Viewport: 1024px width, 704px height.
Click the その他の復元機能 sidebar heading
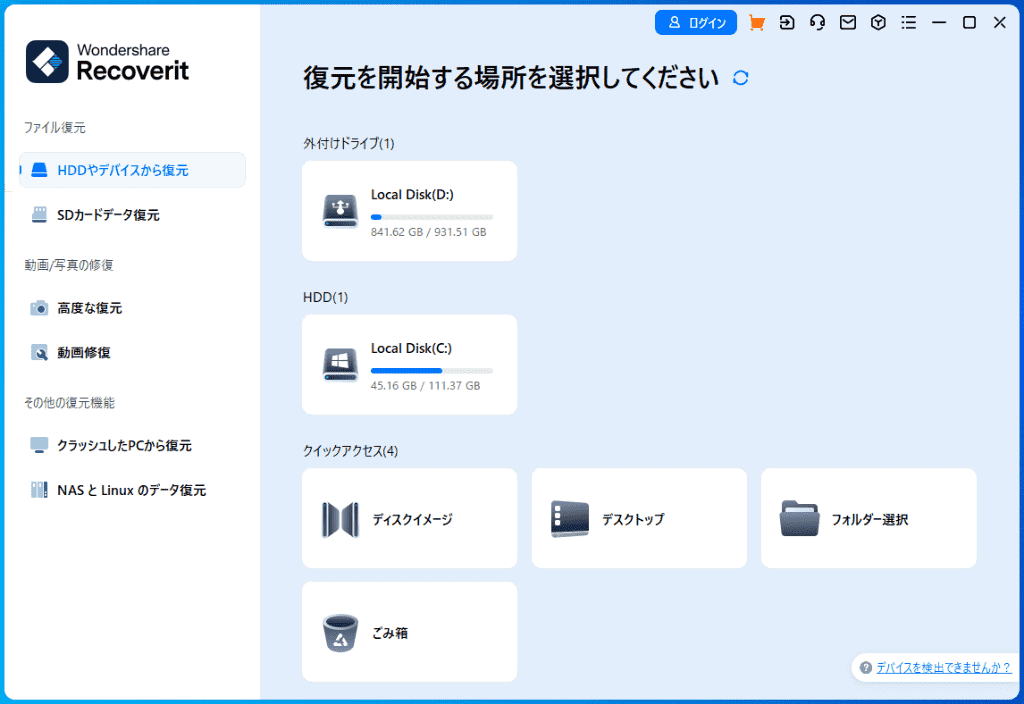[x=69, y=403]
